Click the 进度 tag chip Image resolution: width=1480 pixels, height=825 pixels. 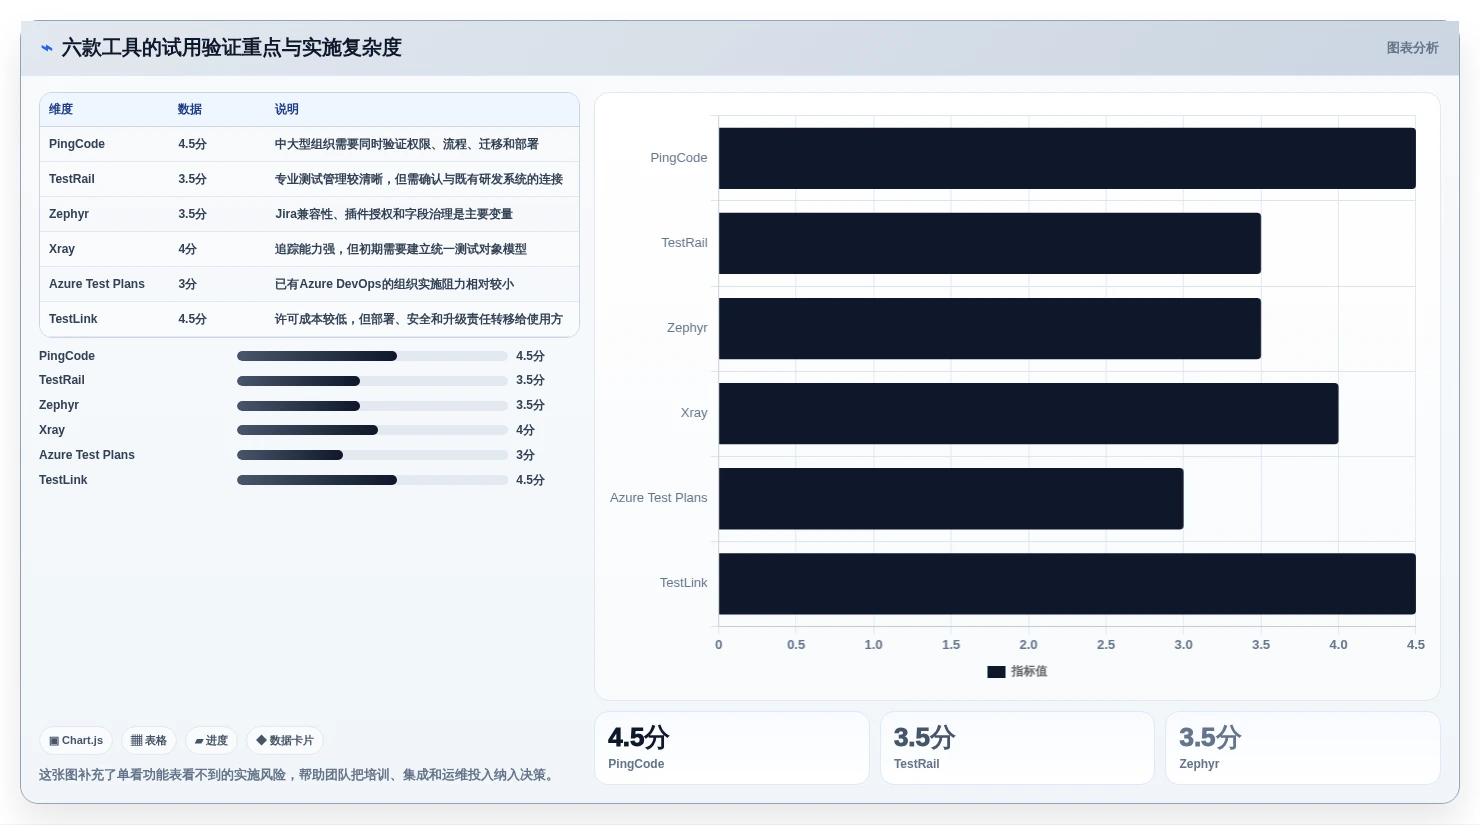pyautogui.click(x=211, y=741)
